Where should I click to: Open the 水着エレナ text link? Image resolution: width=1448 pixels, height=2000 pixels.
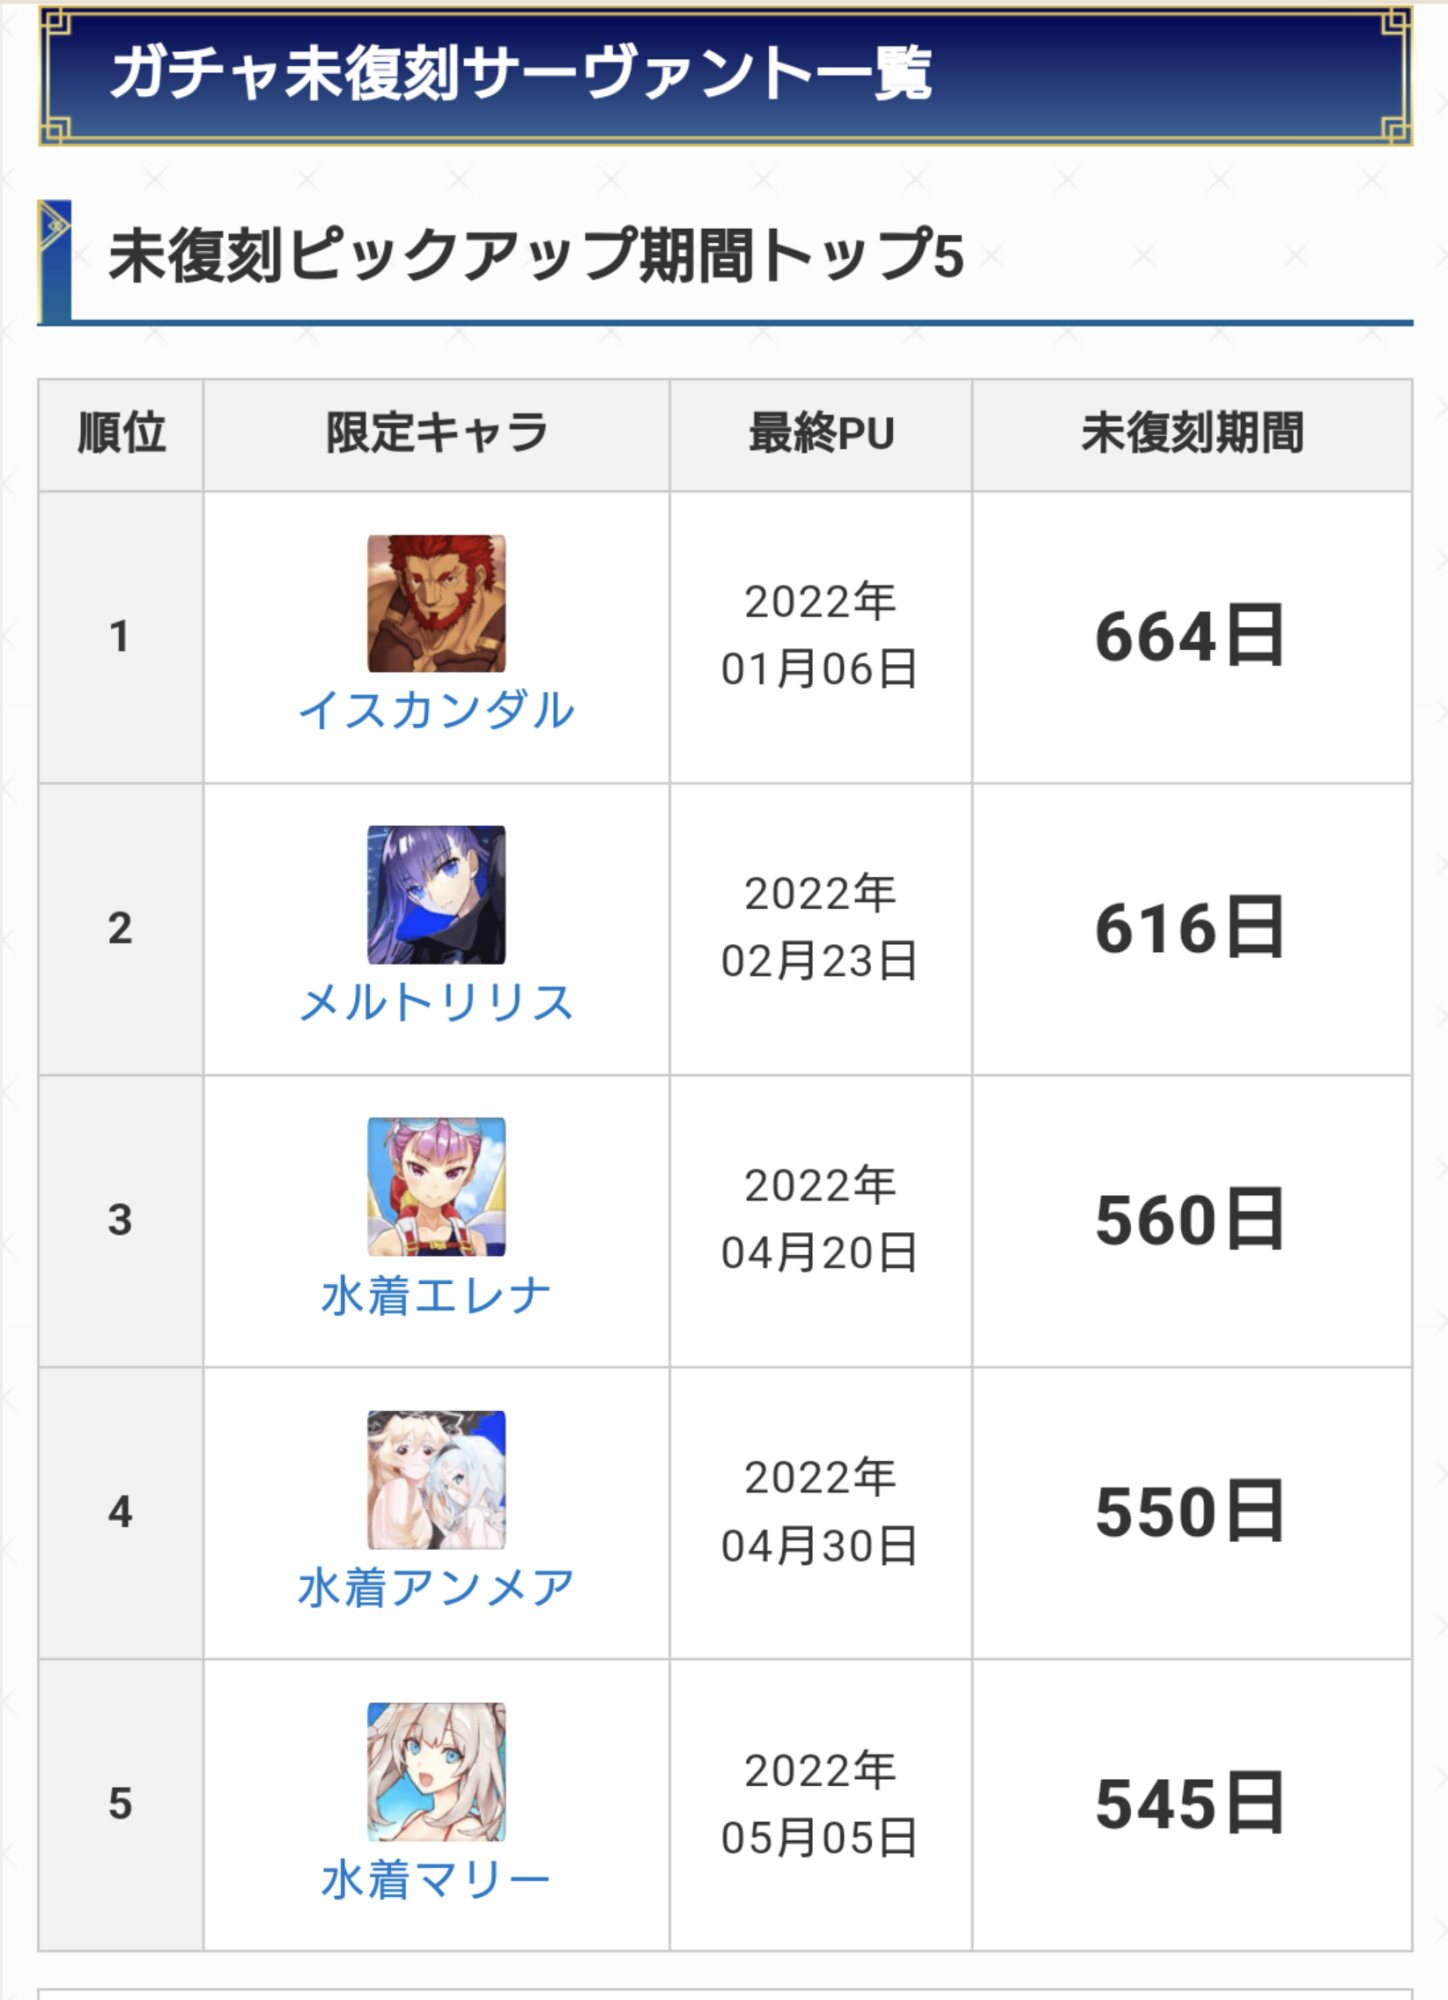click(x=436, y=1296)
